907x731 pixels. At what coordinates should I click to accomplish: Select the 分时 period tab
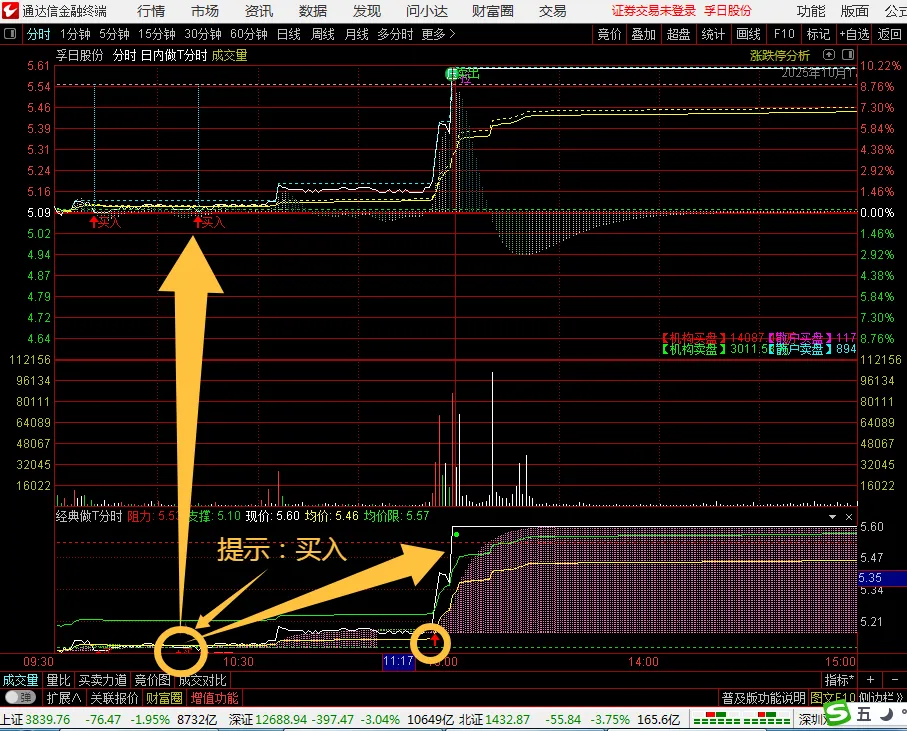click(39, 34)
